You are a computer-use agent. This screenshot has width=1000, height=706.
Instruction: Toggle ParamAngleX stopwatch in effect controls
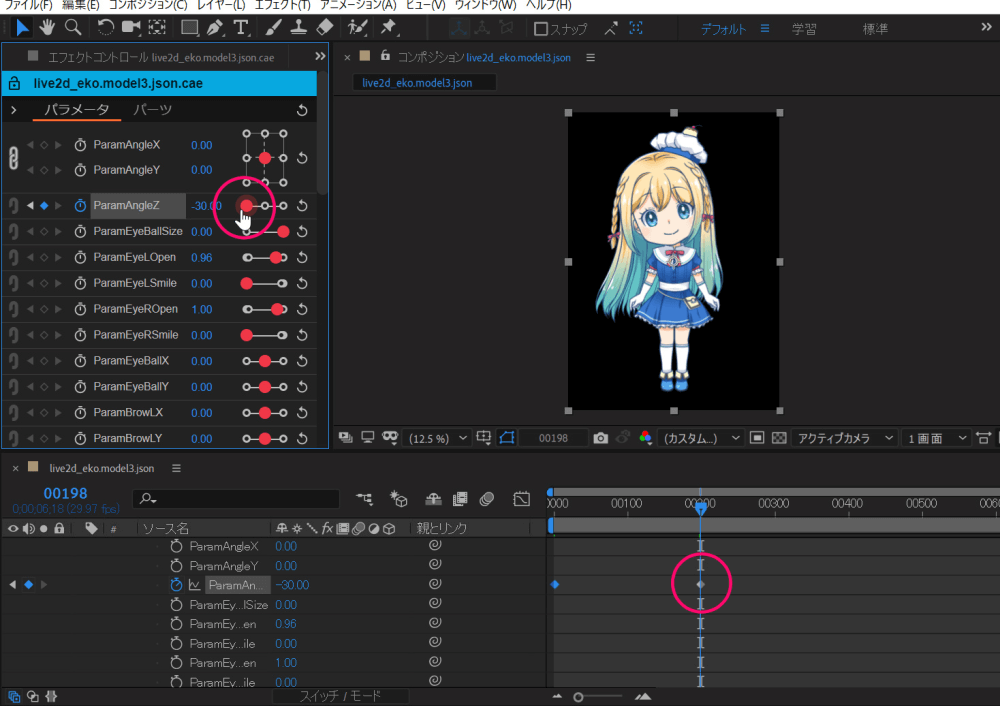[x=80, y=145]
